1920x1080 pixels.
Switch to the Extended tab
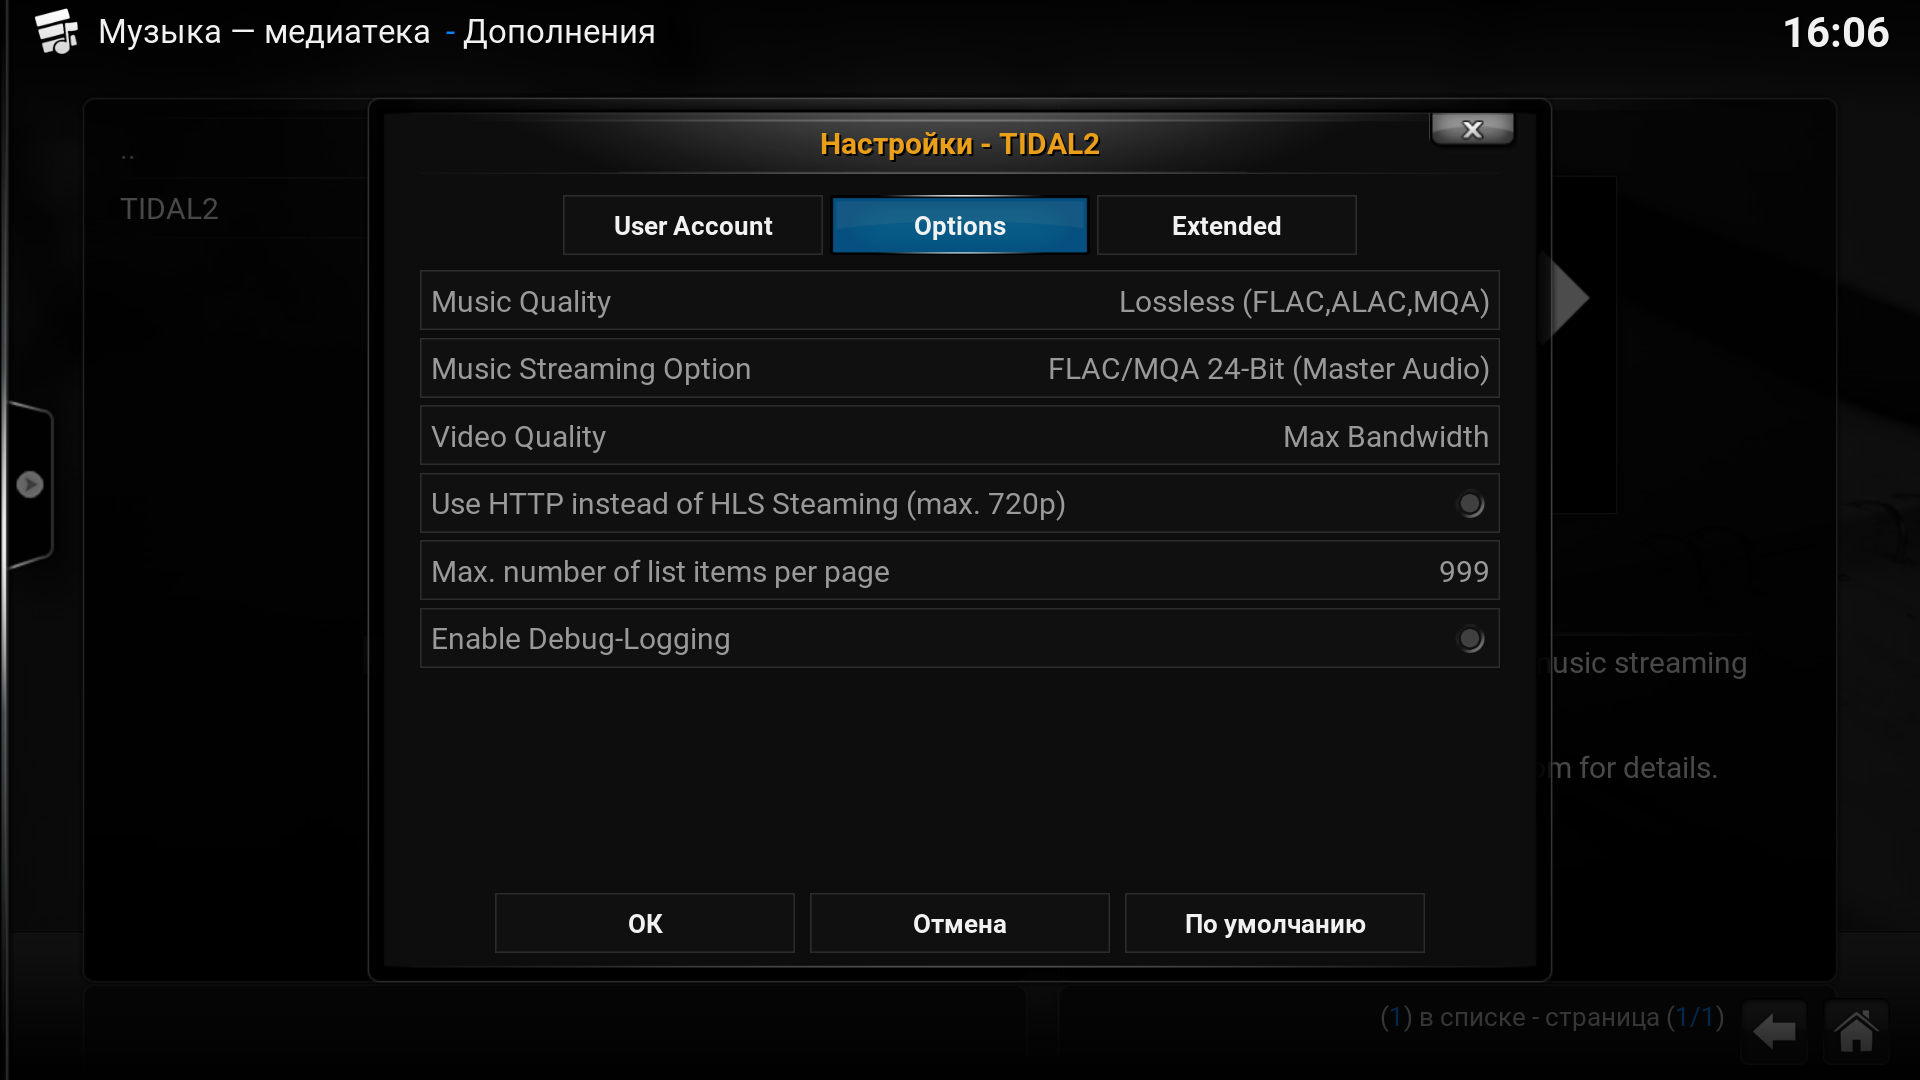point(1227,226)
